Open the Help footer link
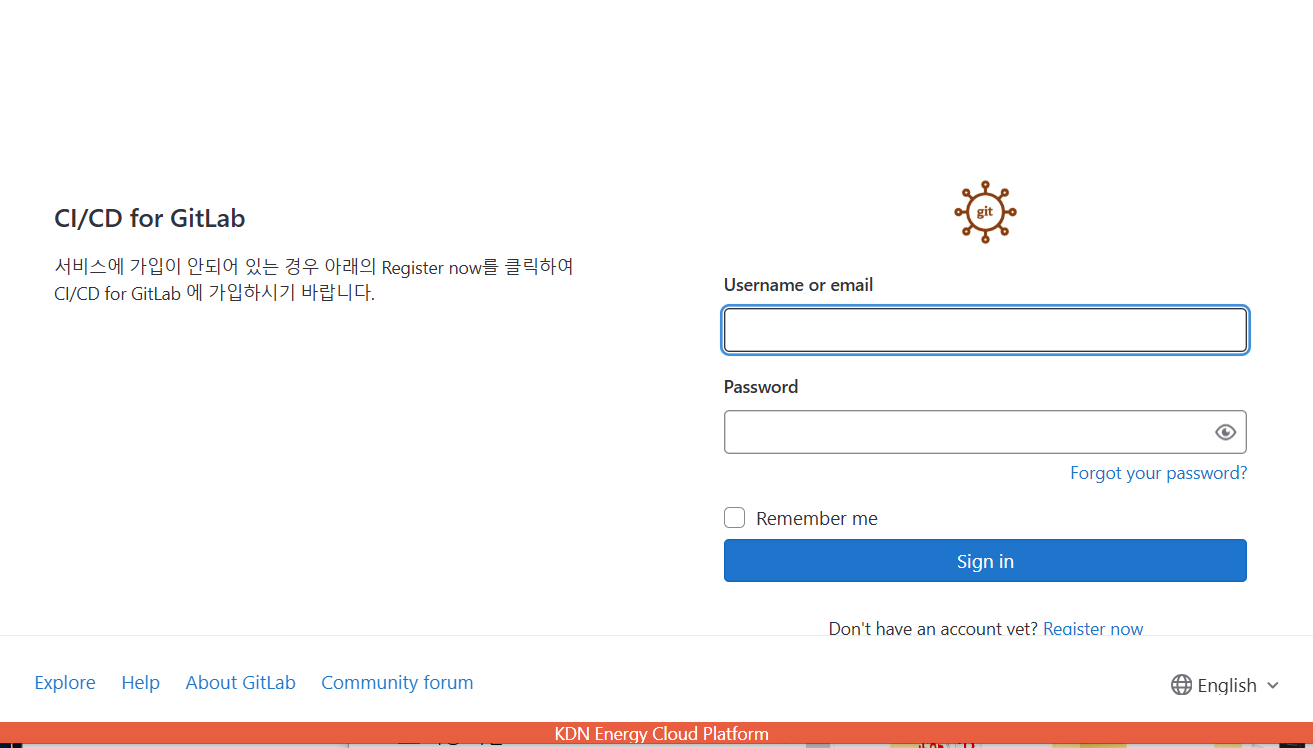 [140, 683]
